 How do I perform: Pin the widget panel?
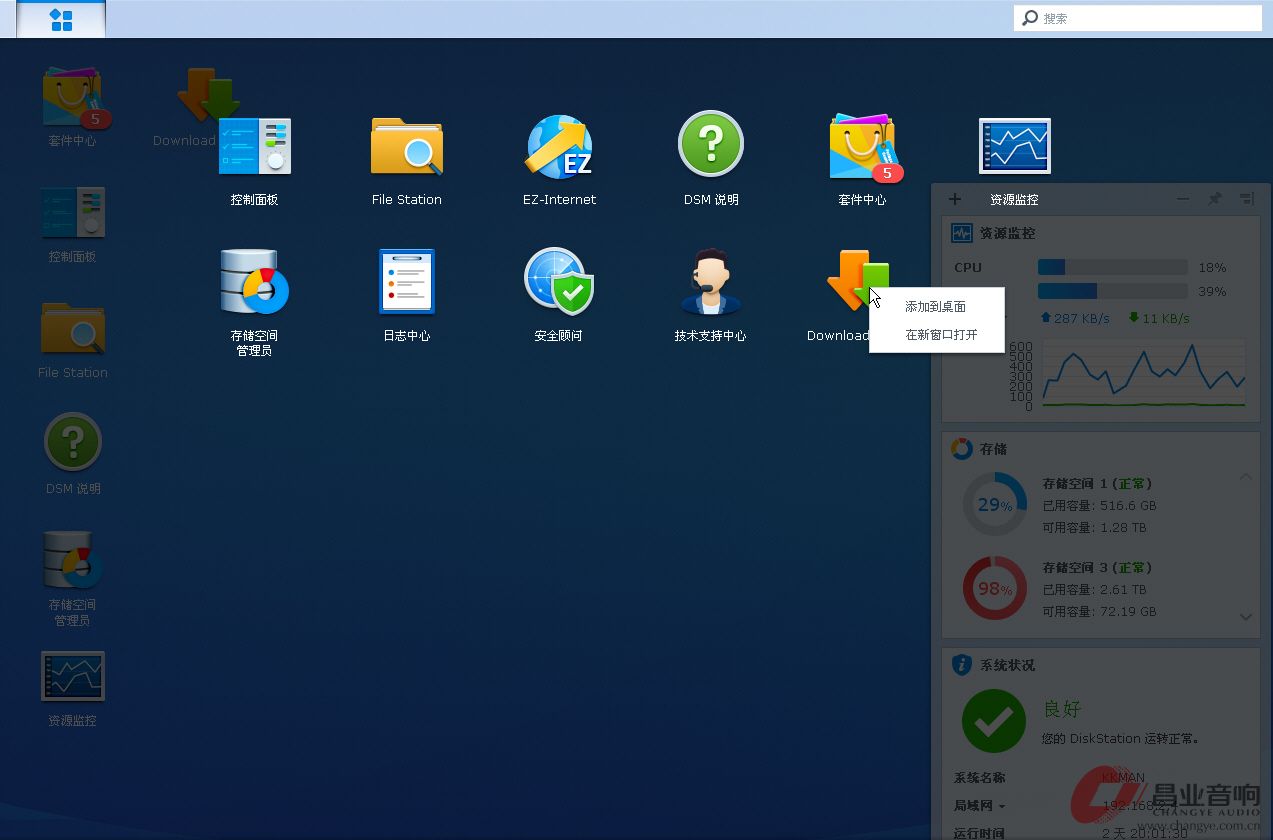[1215, 199]
